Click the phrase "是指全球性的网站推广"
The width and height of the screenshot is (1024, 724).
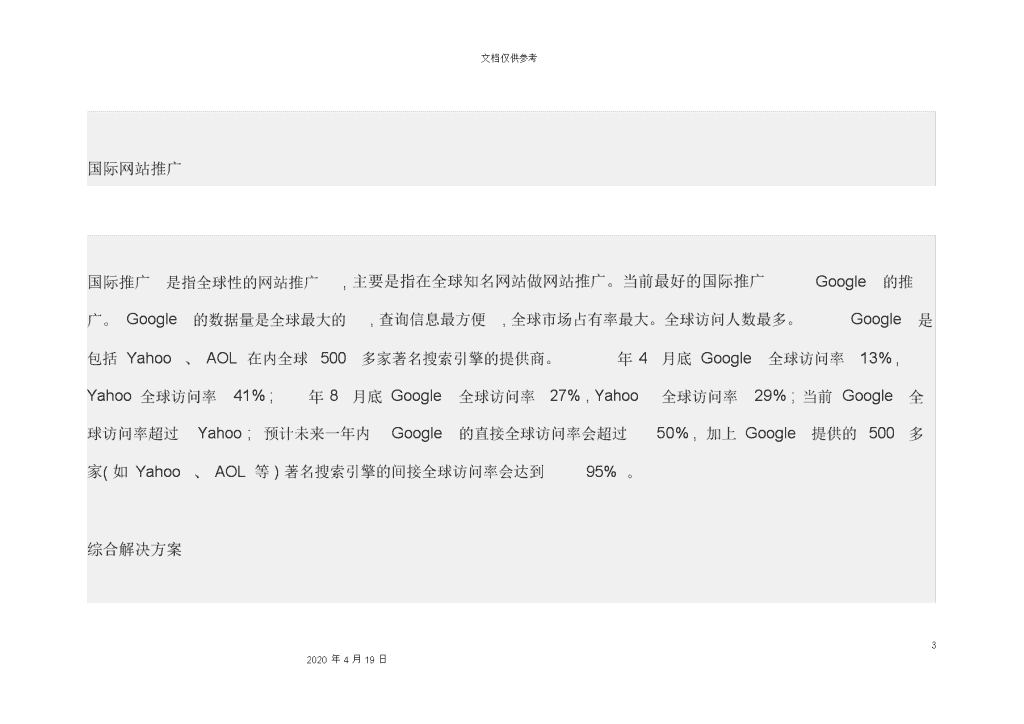242,282
